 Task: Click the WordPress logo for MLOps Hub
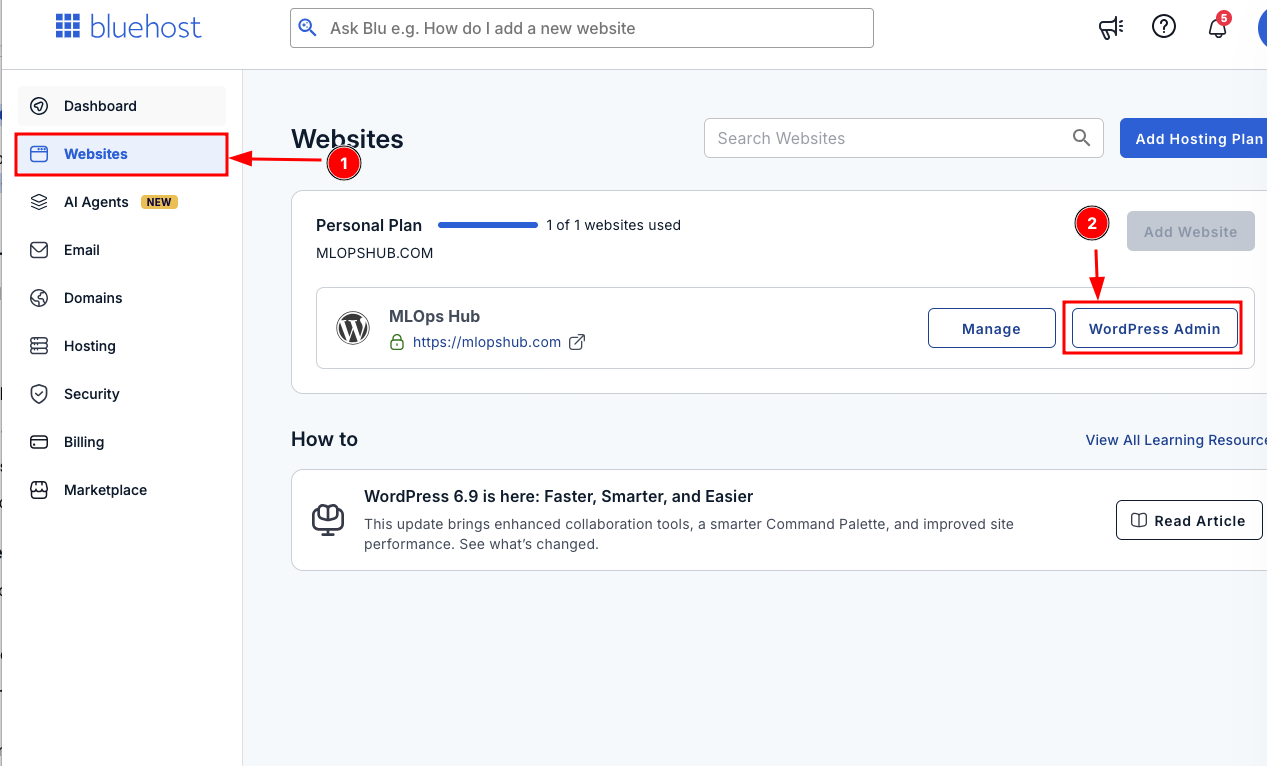click(353, 328)
